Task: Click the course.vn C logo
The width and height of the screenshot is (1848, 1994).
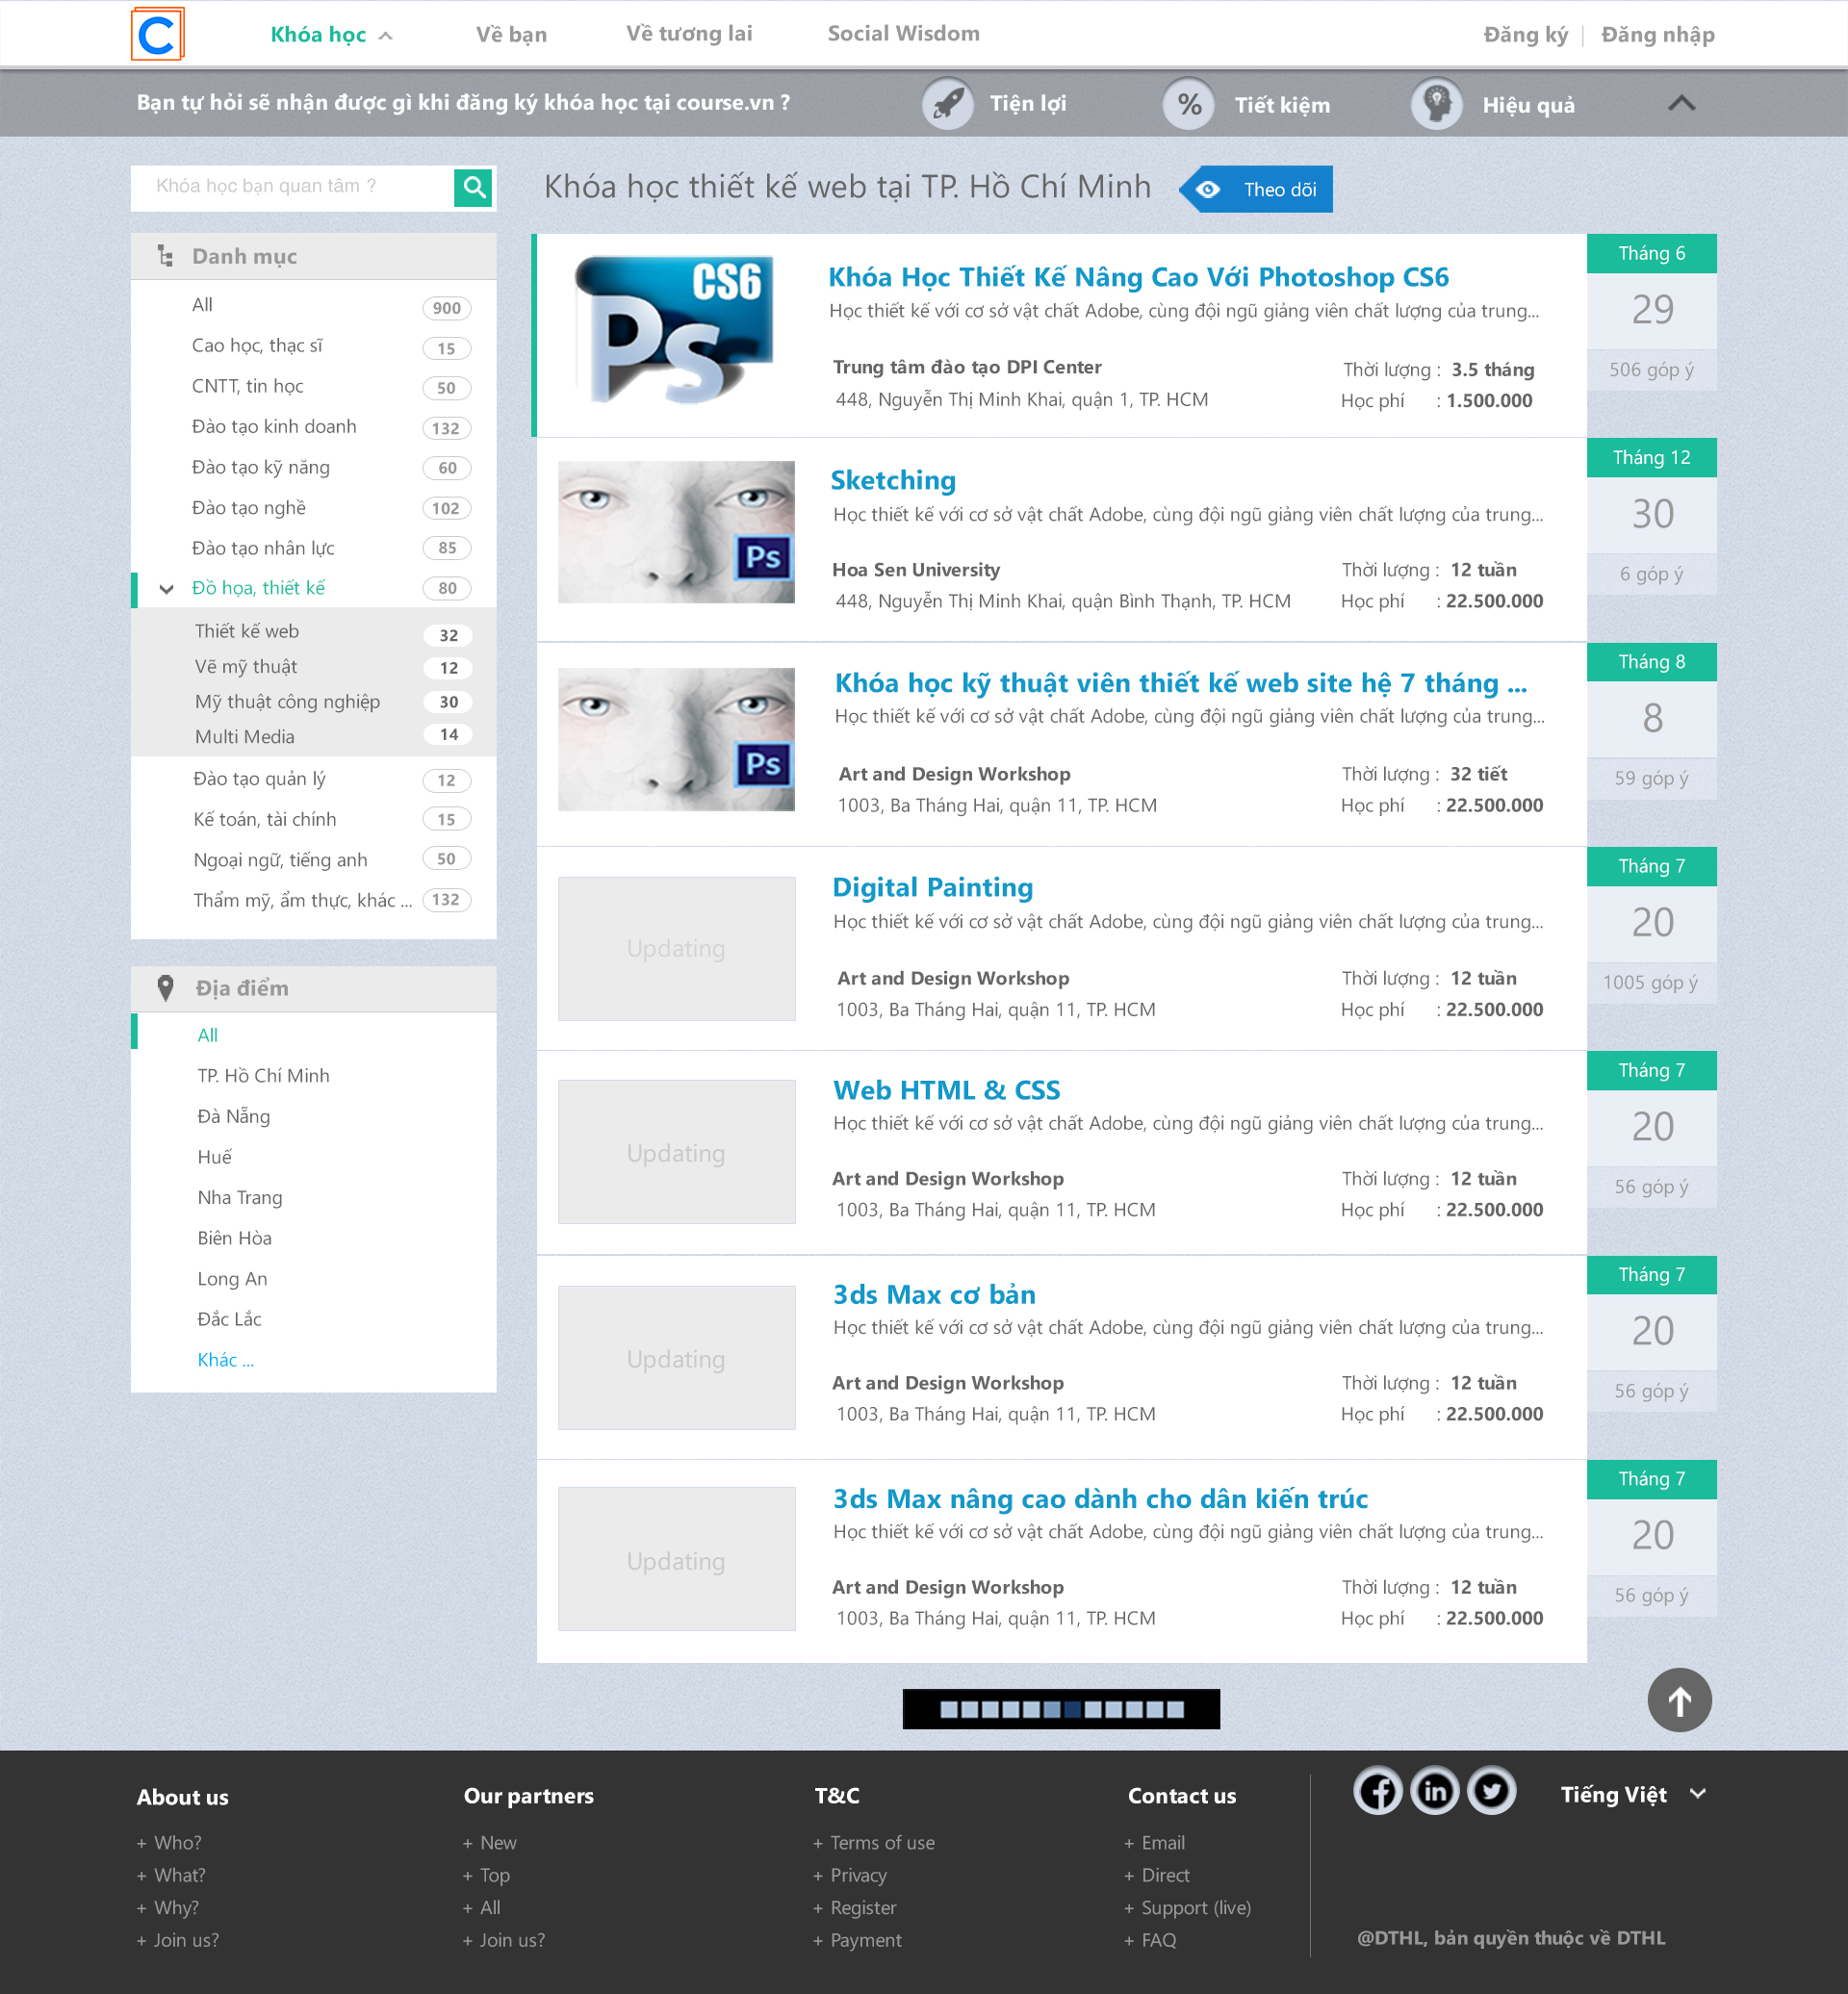Action: 157,35
